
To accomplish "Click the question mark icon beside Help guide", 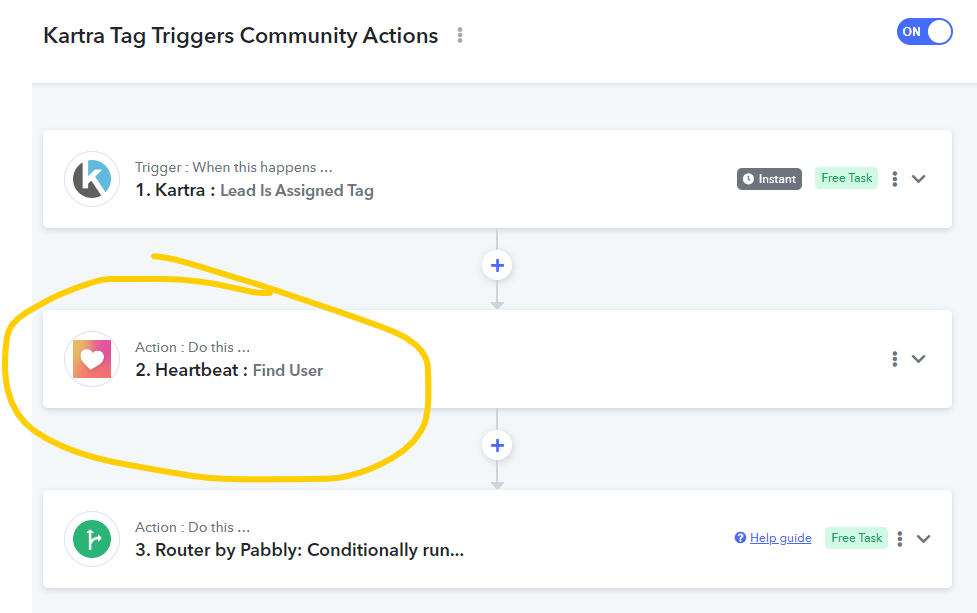I will click(x=740, y=538).
